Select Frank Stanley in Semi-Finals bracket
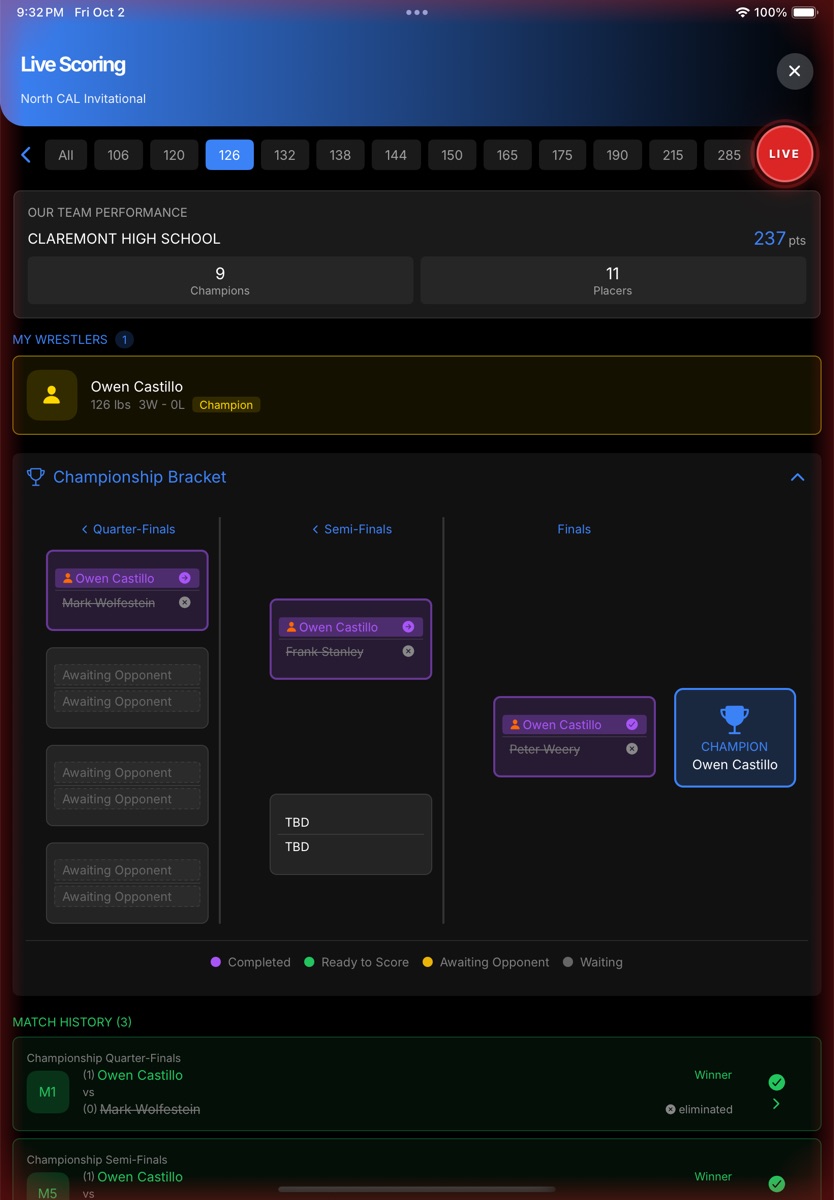834x1200 pixels. 325,652
